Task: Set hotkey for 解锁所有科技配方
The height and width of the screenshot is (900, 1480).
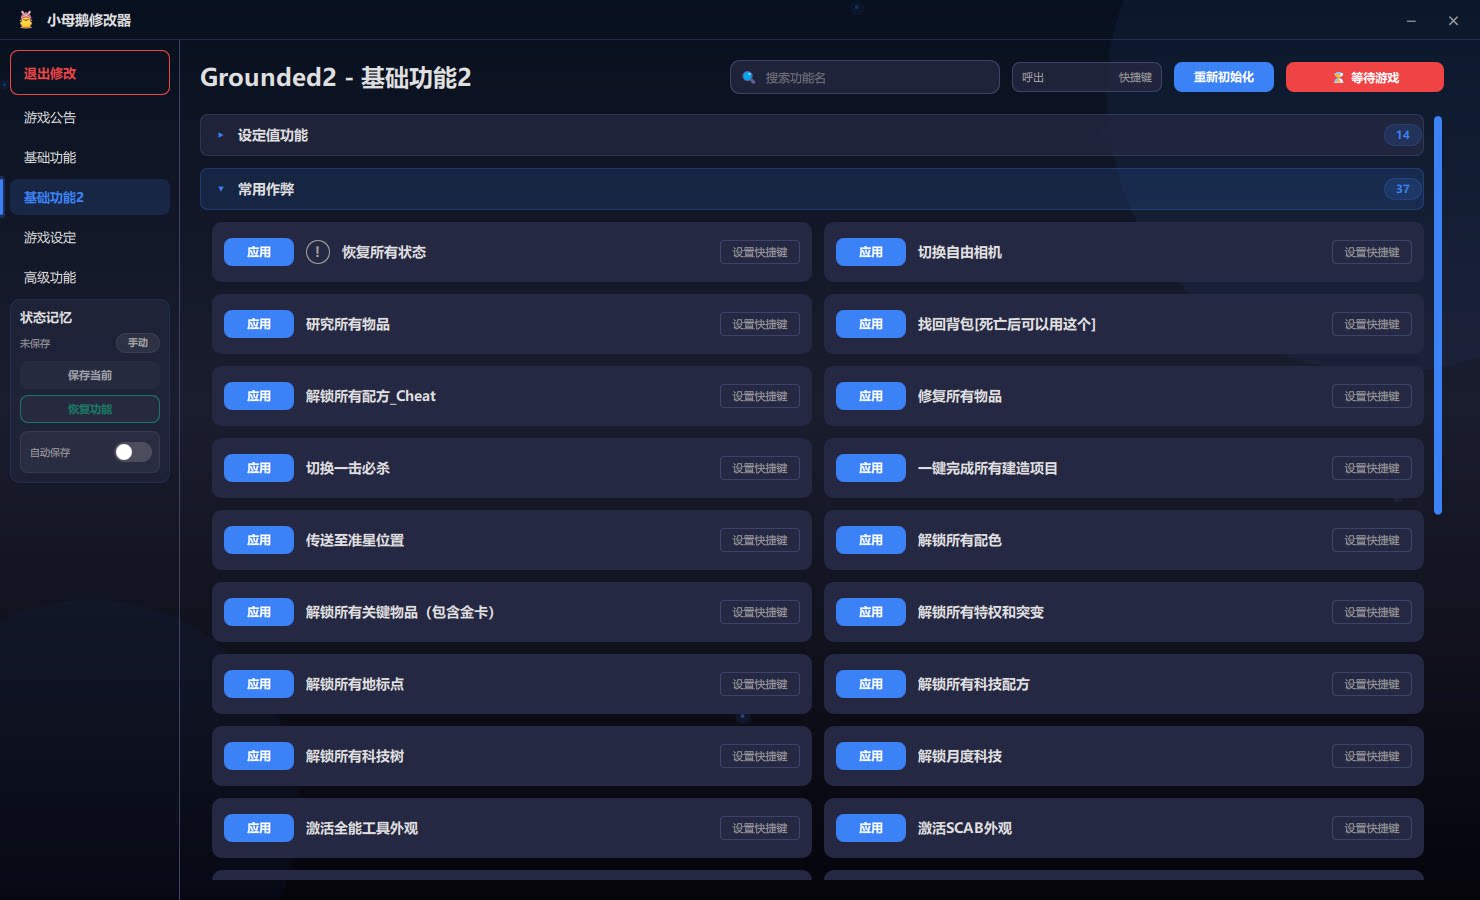Action: pos(1372,684)
